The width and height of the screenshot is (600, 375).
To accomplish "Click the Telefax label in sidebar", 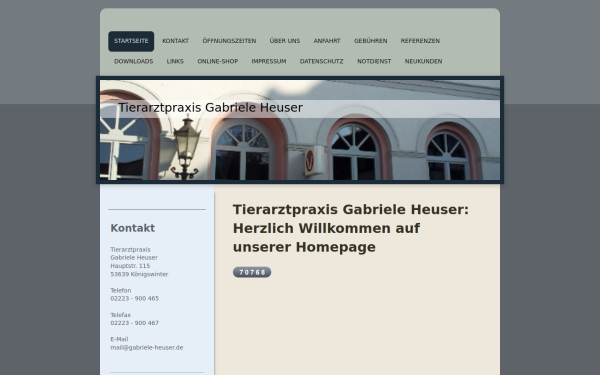I will [x=121, y=315].
